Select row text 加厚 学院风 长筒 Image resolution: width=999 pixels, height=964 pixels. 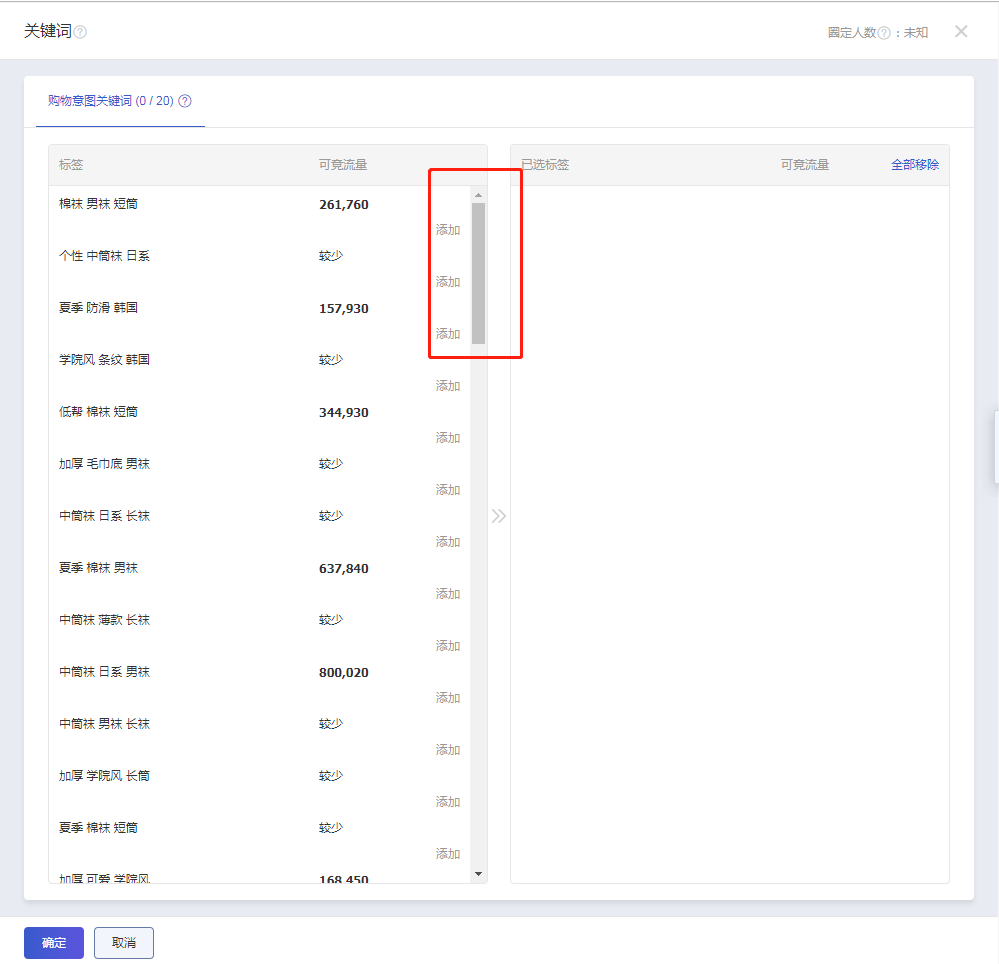click(x=104, y=775)
